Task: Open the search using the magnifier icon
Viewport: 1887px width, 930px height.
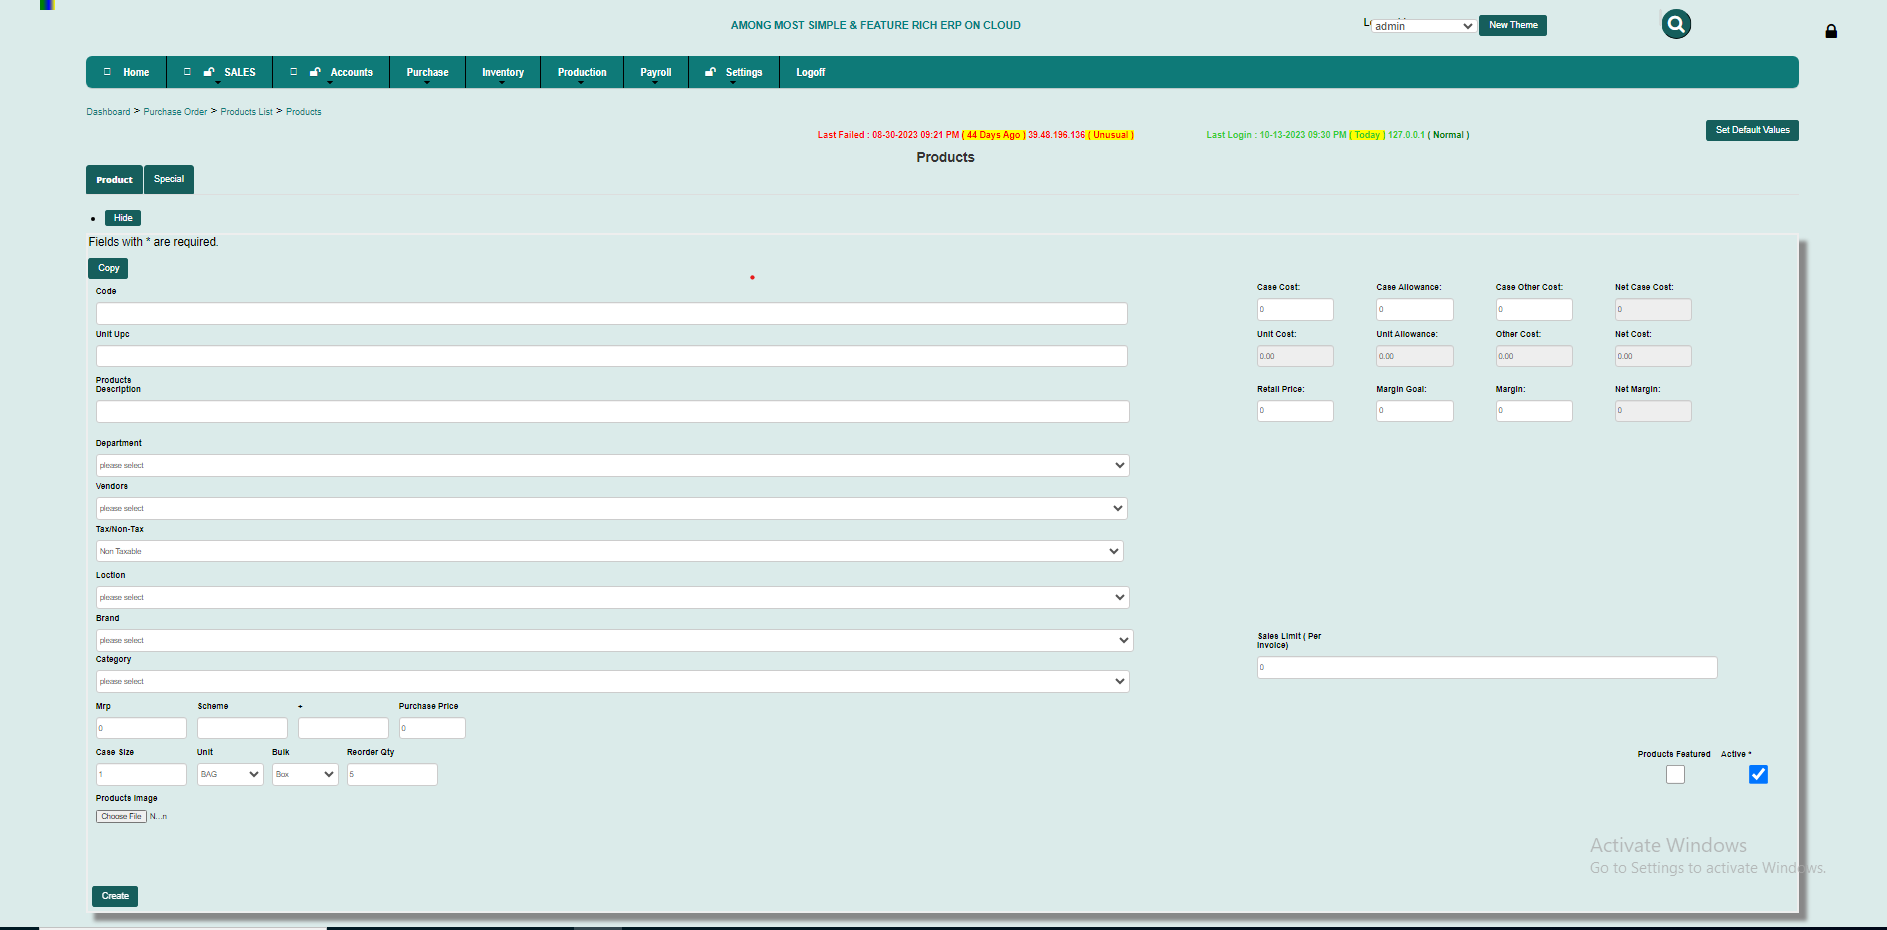Action: coord(1676,24)
